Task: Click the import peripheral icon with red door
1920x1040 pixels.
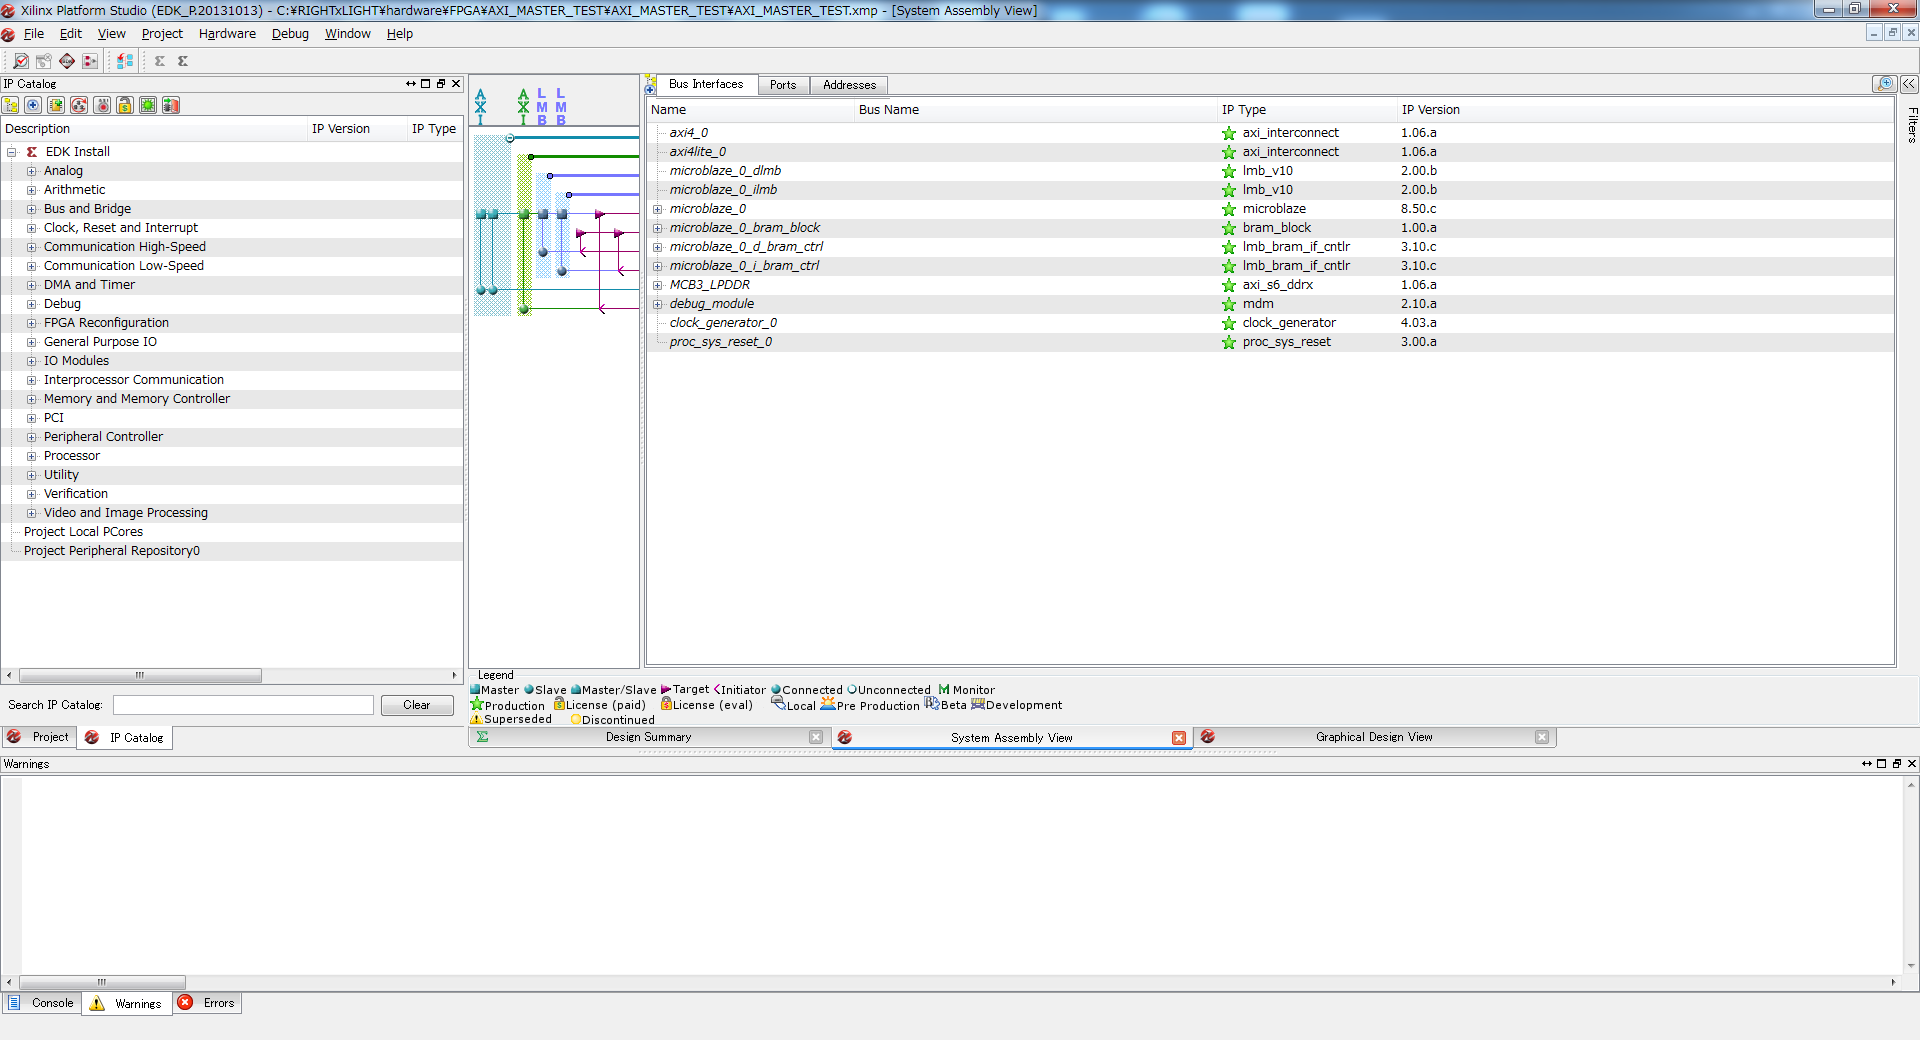Action: point(171,105)
